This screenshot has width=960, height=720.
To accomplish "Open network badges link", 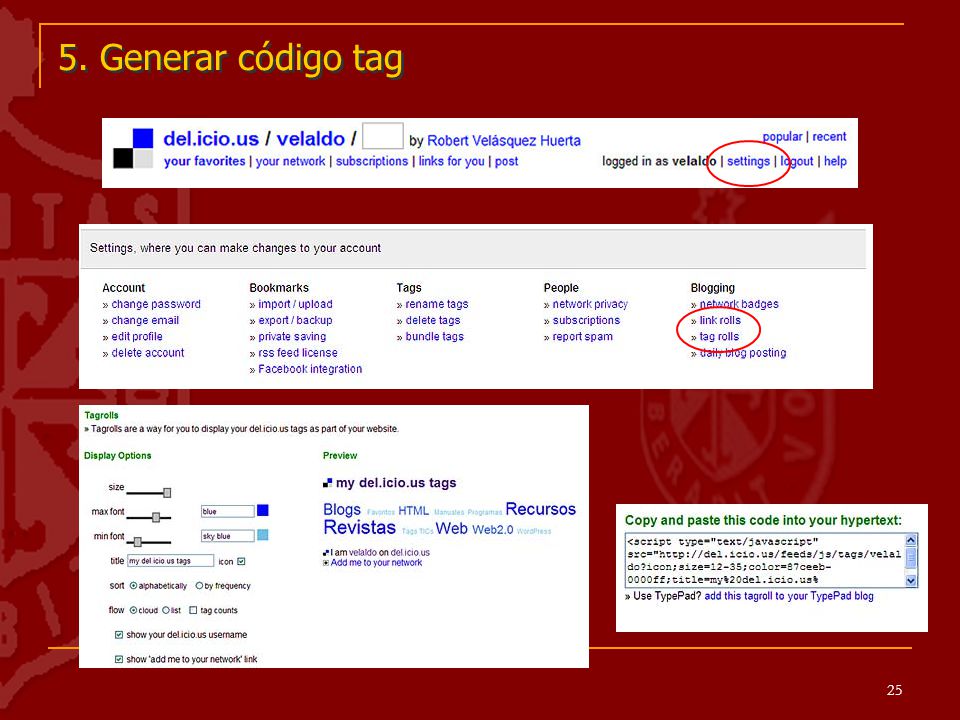I will pyautogui.click(x=739, y=304).
